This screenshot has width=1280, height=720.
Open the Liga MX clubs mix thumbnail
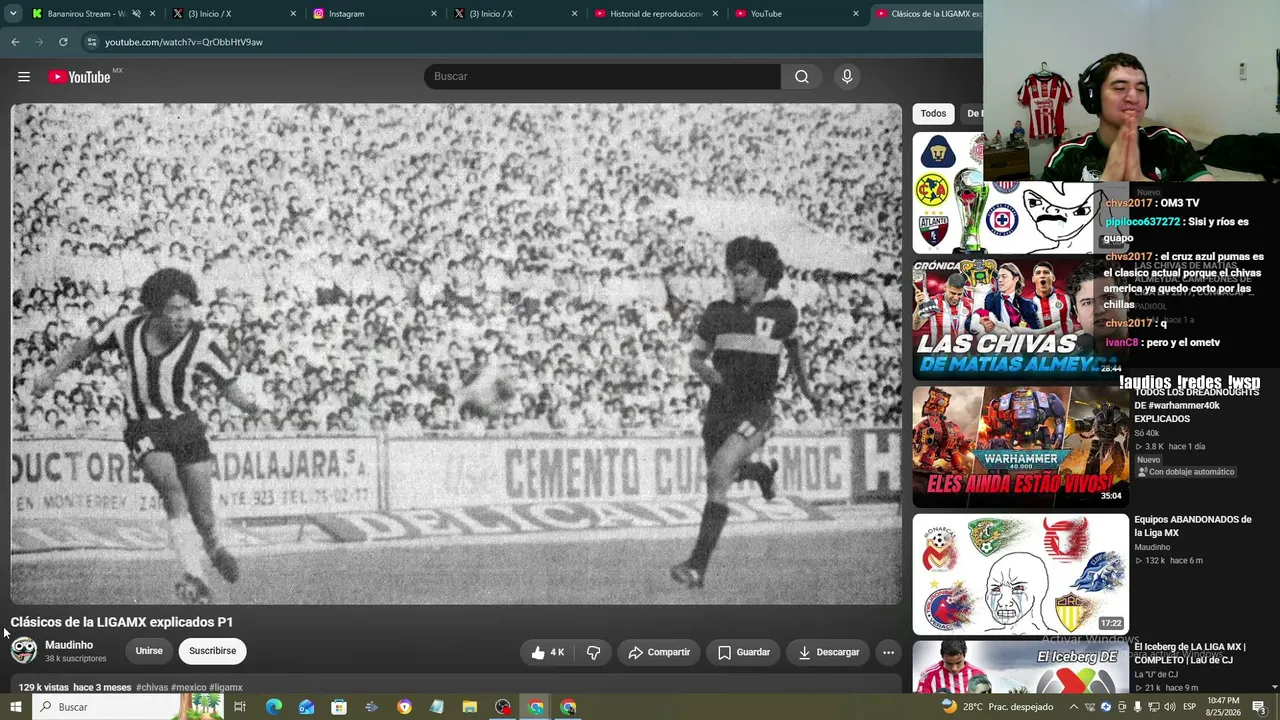(1020, 193)
